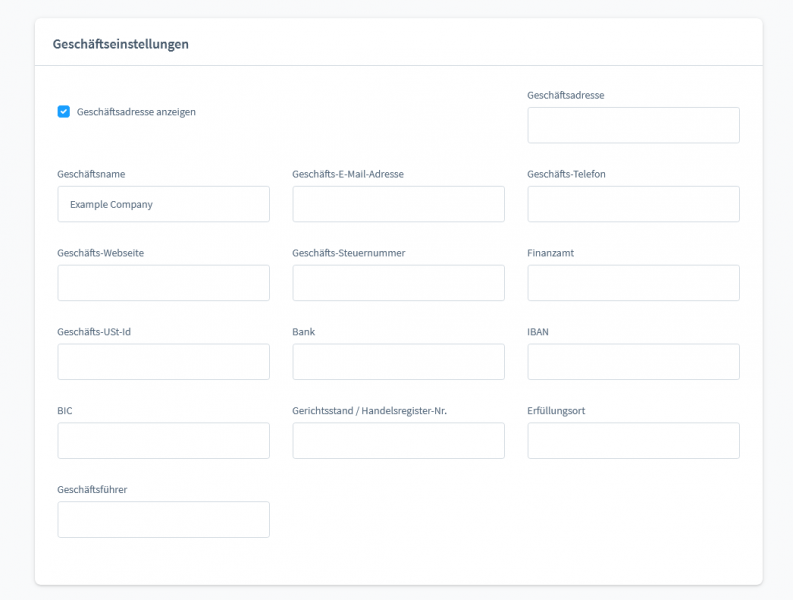Focus the Geschäftsadresse input field
Screen dimensions: 793x600
[x=633, y=126]
